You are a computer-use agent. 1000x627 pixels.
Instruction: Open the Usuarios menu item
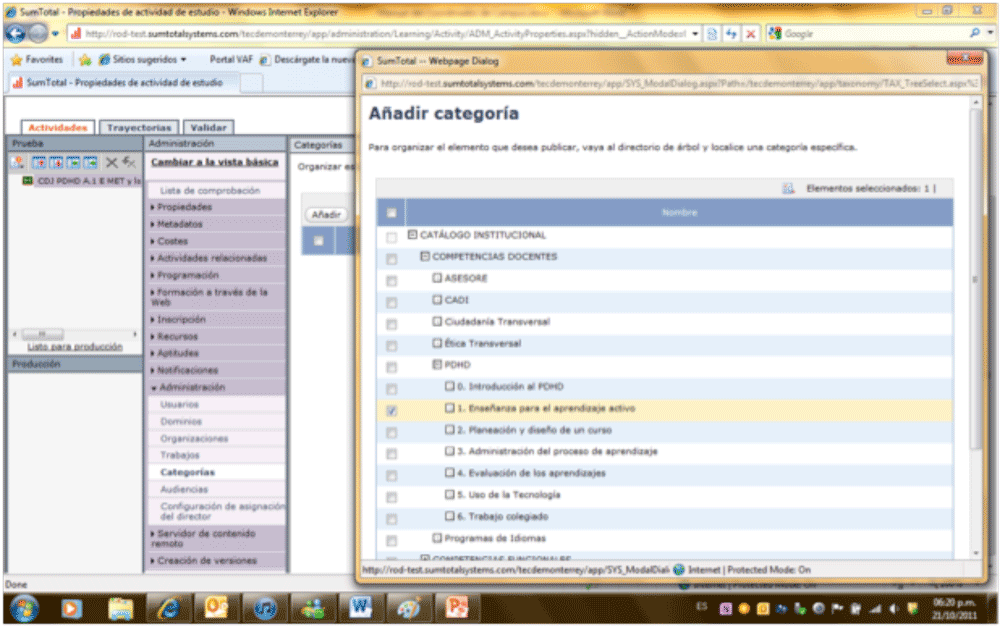[x=180, y=405]
